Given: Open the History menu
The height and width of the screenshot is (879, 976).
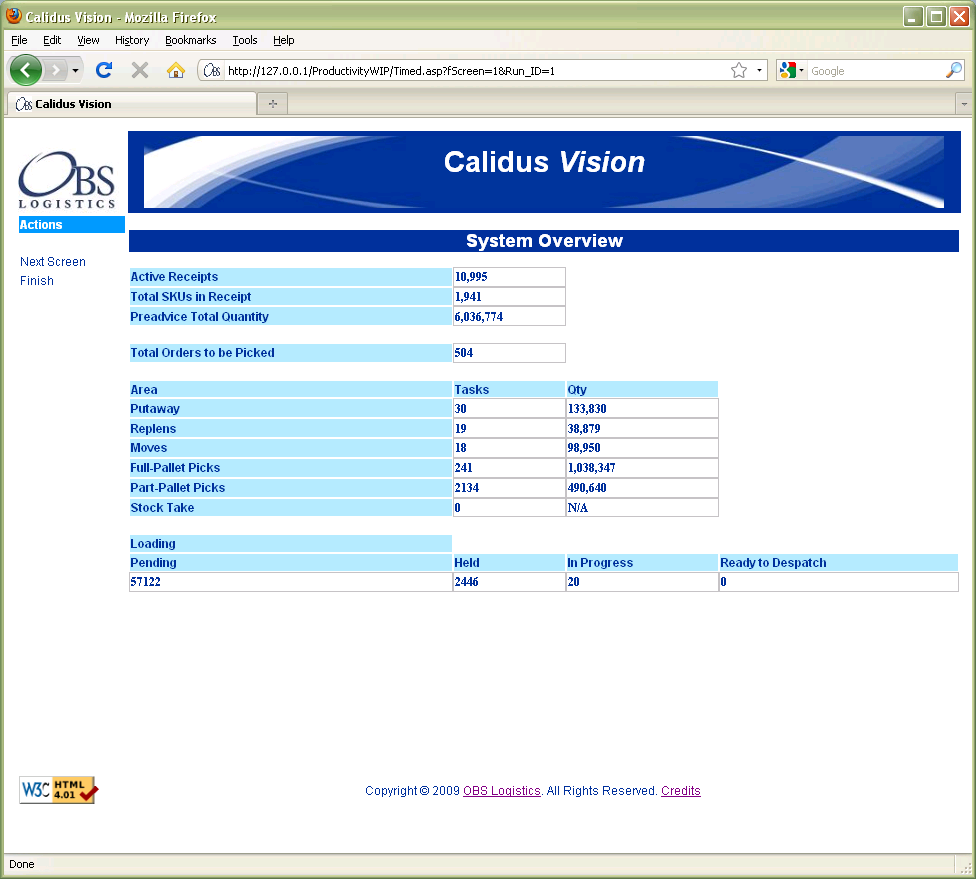Looking at the screenshot, I should (132, 40).
